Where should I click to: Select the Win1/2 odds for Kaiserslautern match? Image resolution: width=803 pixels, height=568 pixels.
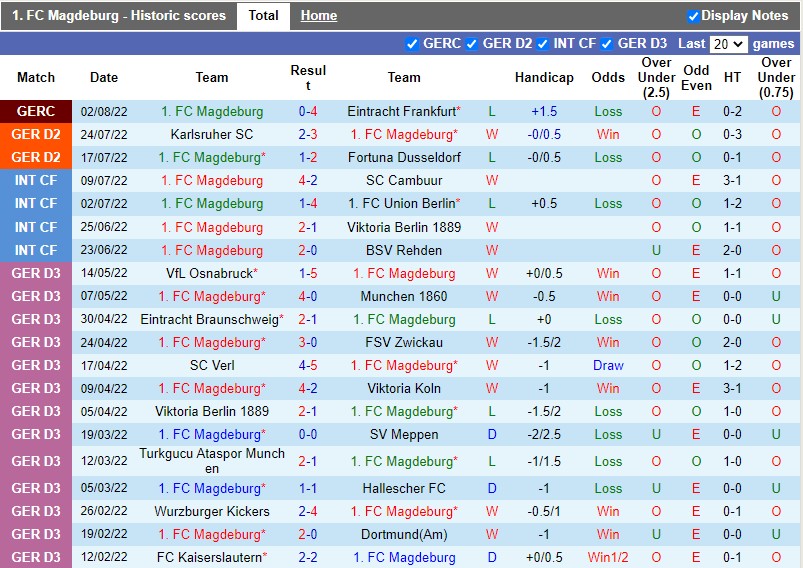pos(608,558)
